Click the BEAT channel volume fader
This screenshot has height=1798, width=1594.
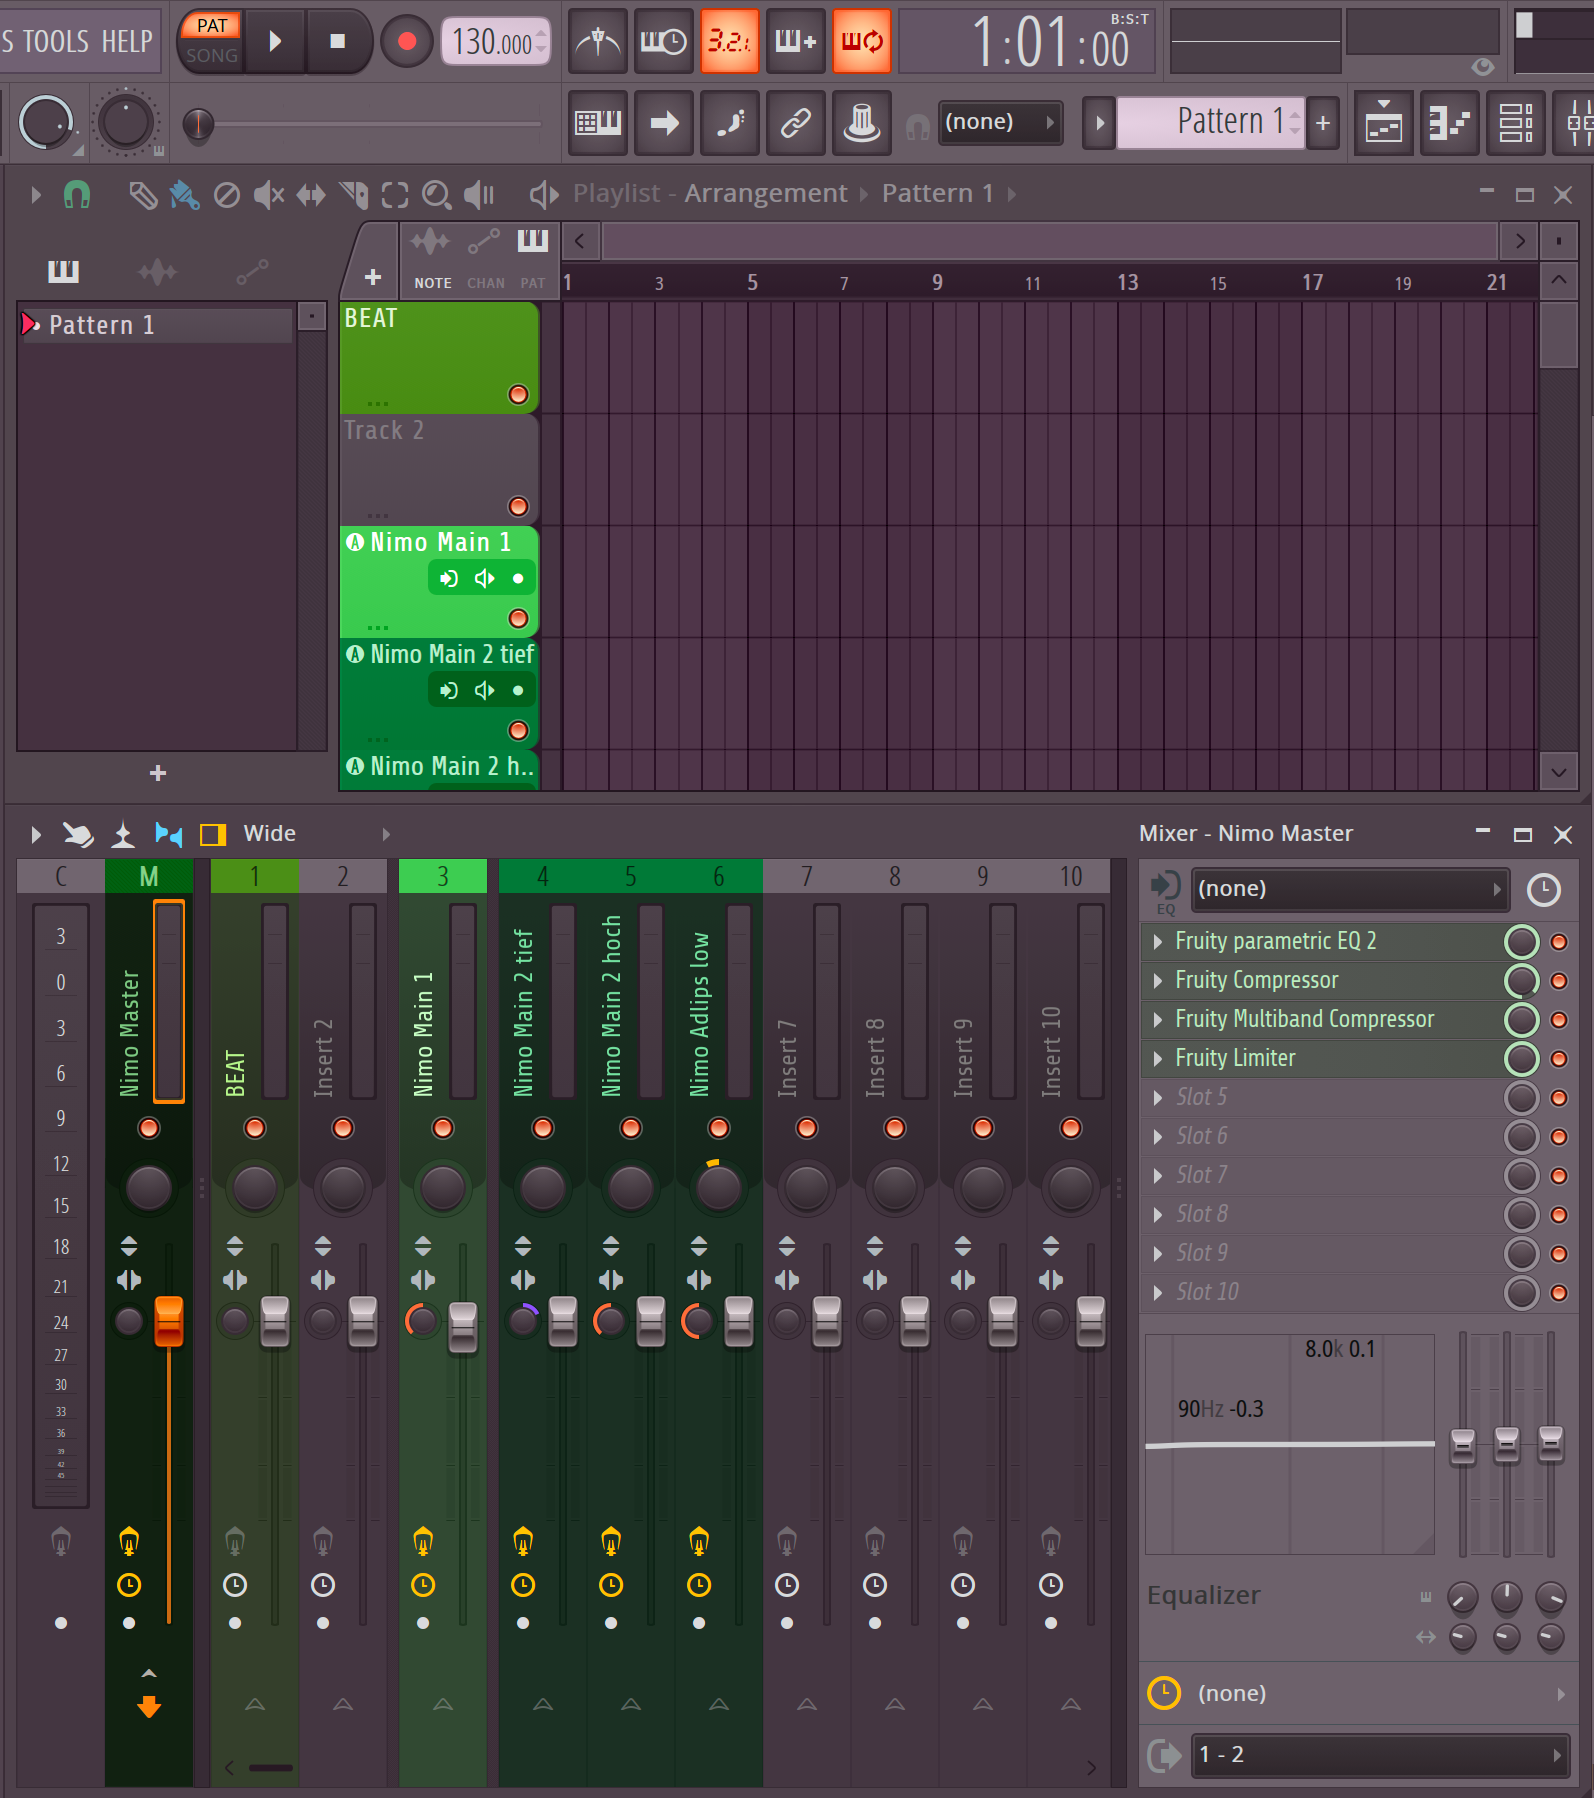[275, 1321]
